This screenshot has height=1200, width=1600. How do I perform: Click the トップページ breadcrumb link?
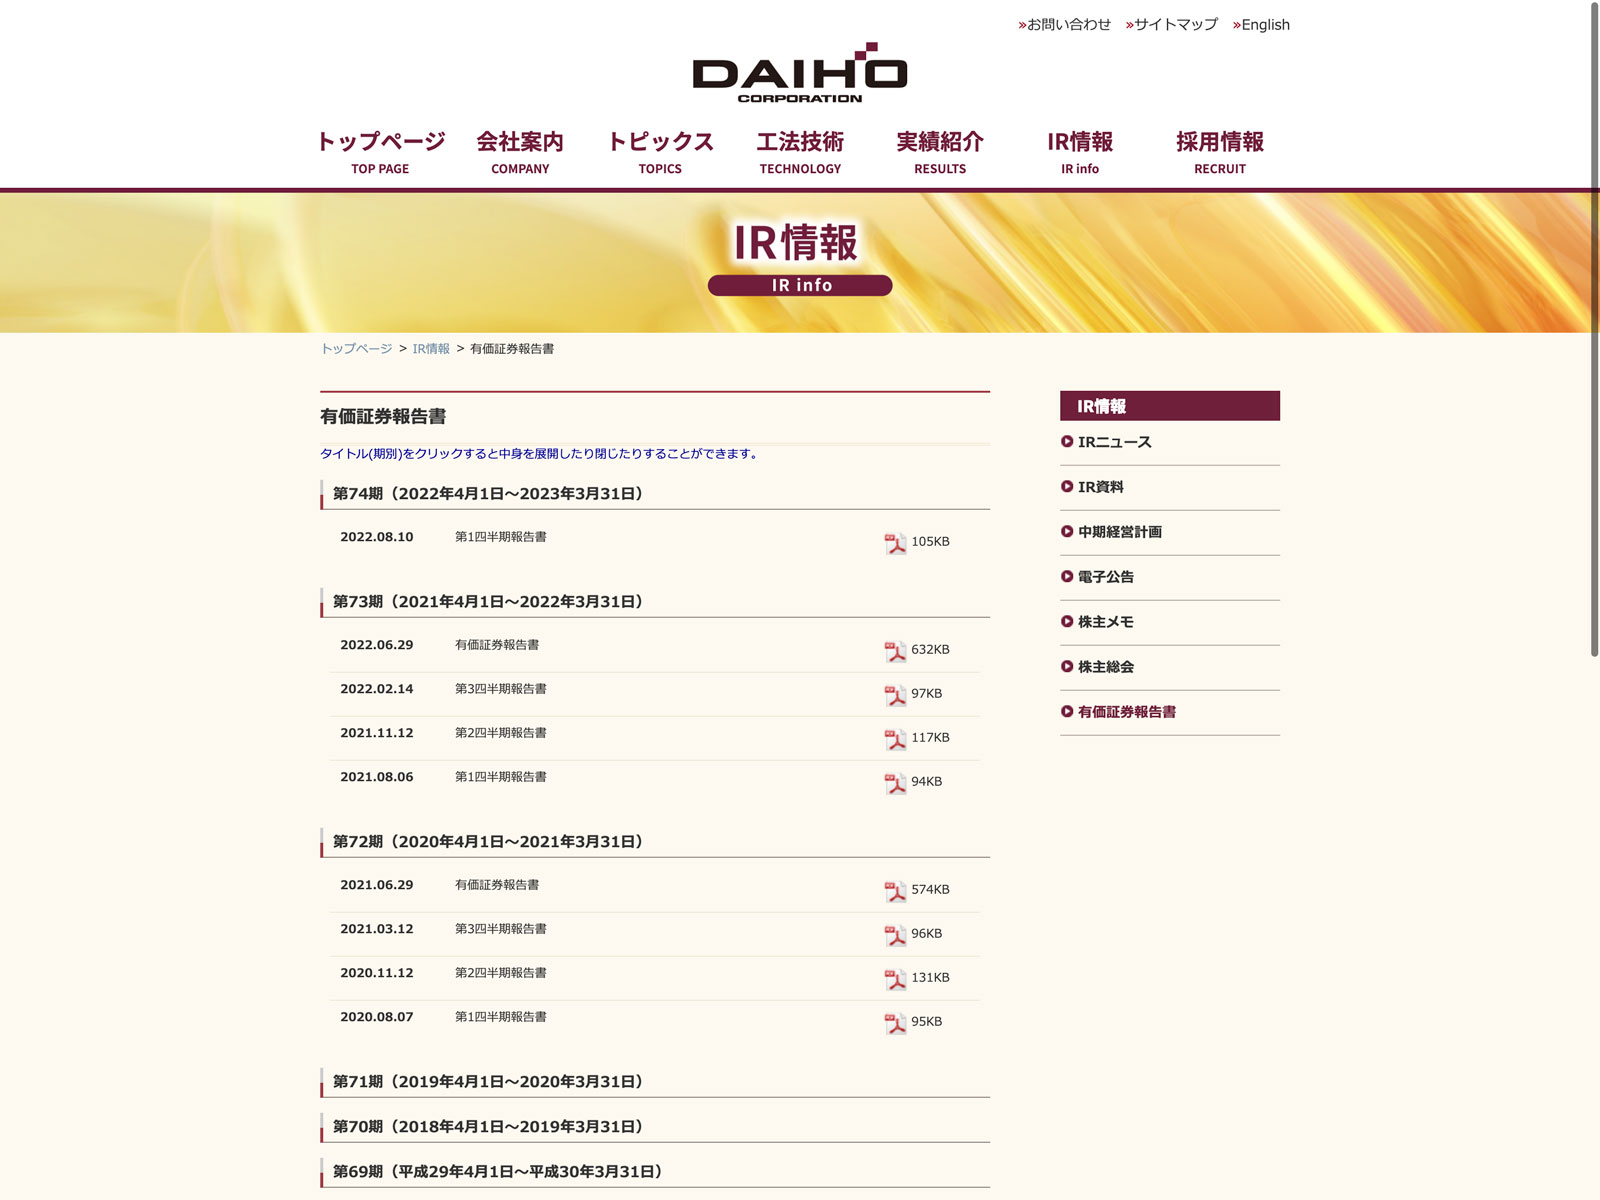[357, 349]
